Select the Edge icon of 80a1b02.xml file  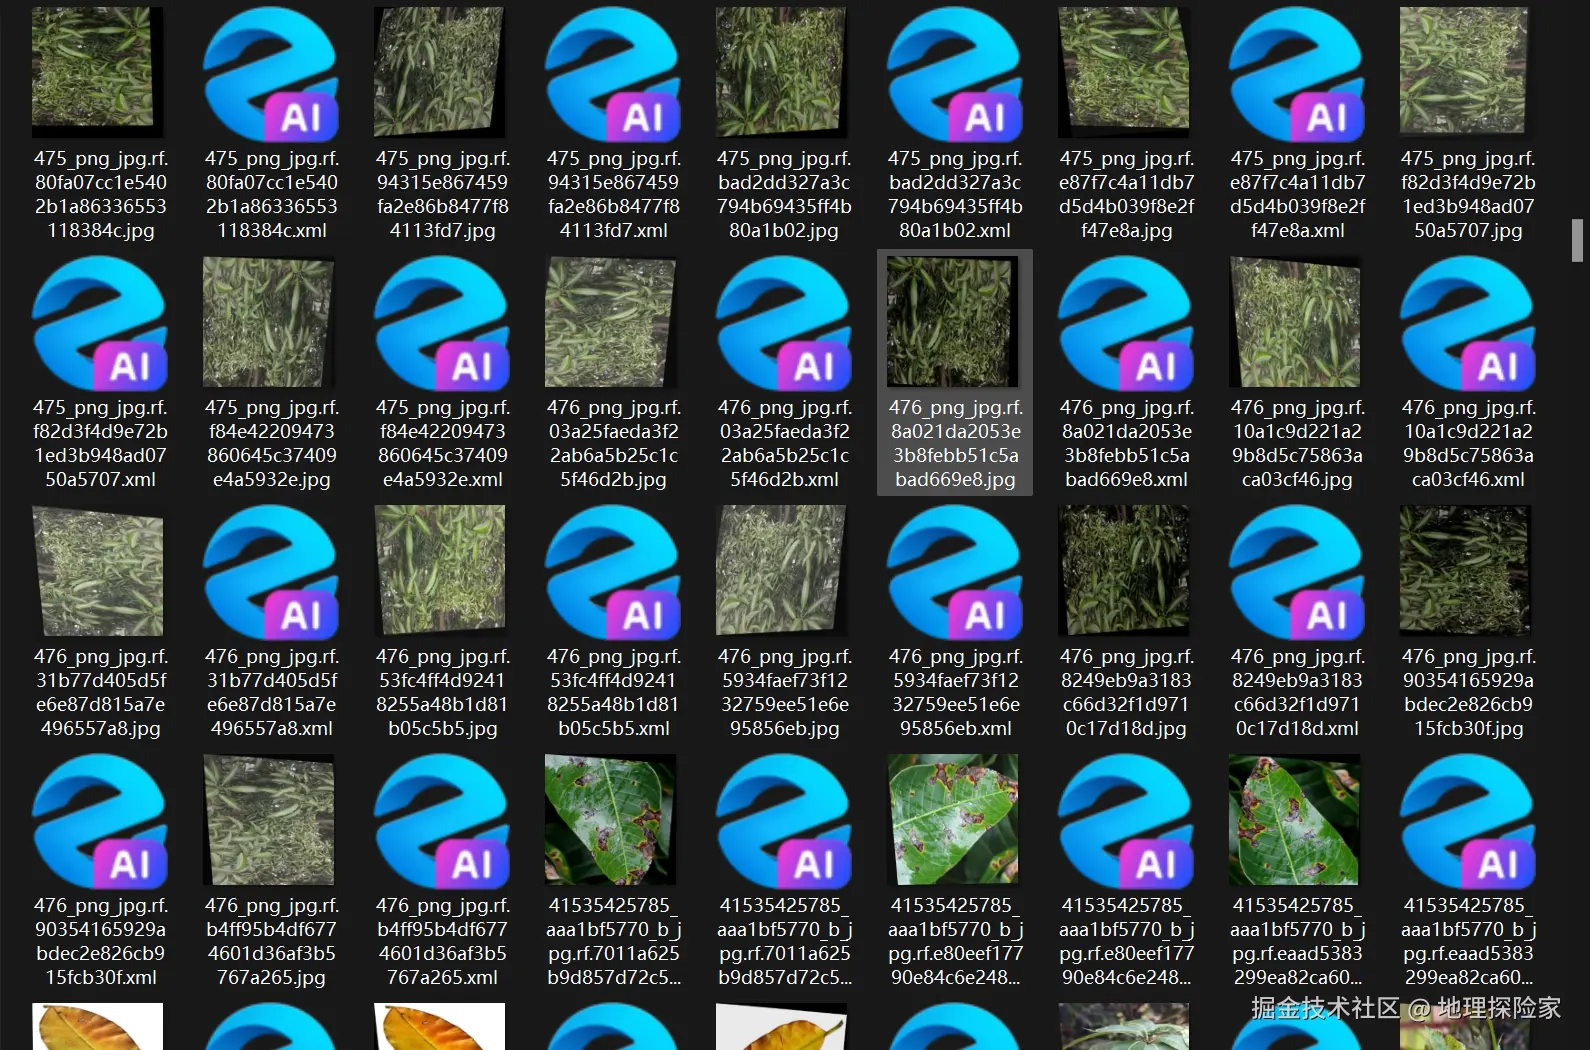(x=955, y=73)
